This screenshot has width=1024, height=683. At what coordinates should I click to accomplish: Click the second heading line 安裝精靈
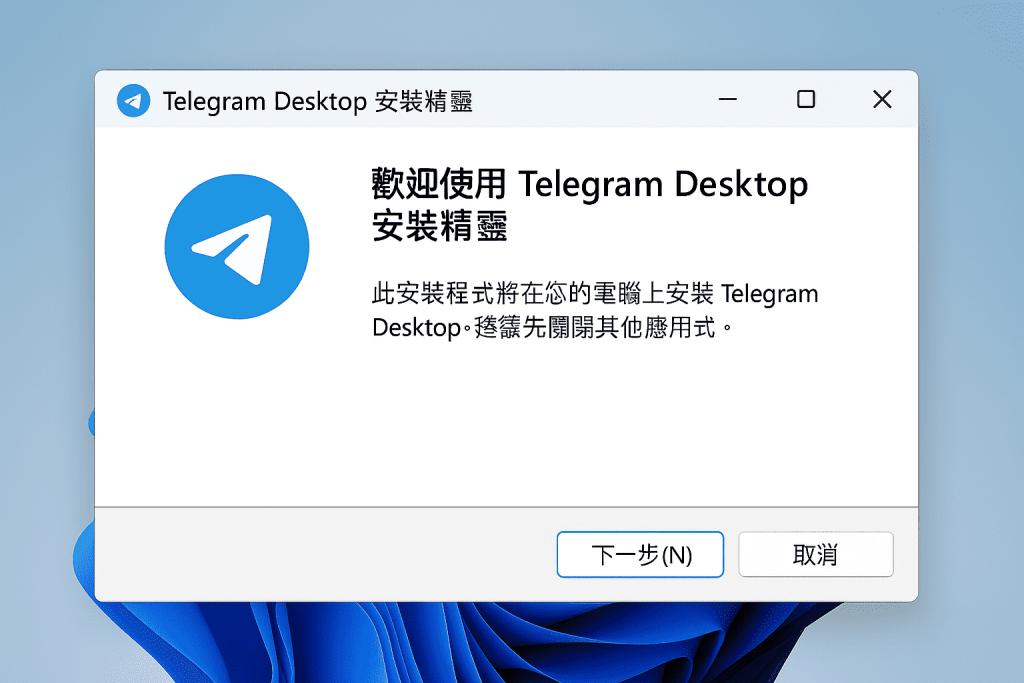point(439,227)
